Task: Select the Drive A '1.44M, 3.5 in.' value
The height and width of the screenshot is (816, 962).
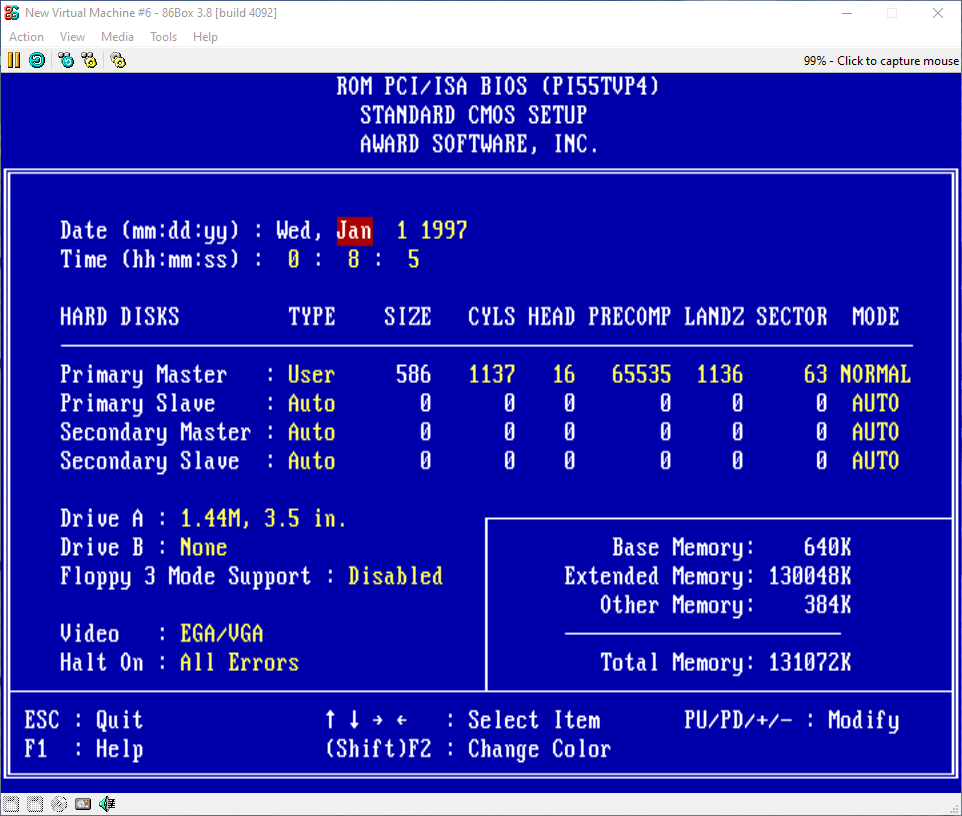Action: click(x=263, y=519)
